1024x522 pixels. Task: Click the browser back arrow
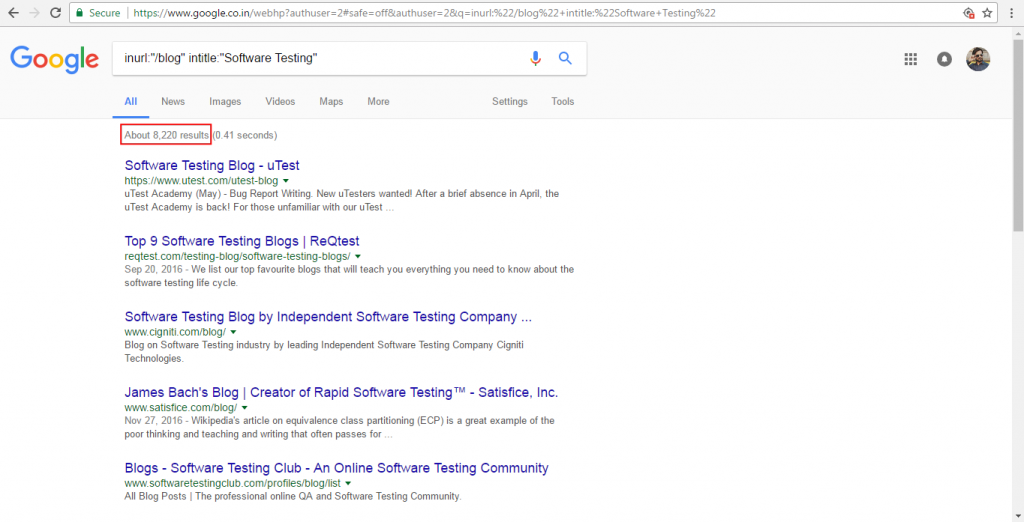tap(13, 13)
